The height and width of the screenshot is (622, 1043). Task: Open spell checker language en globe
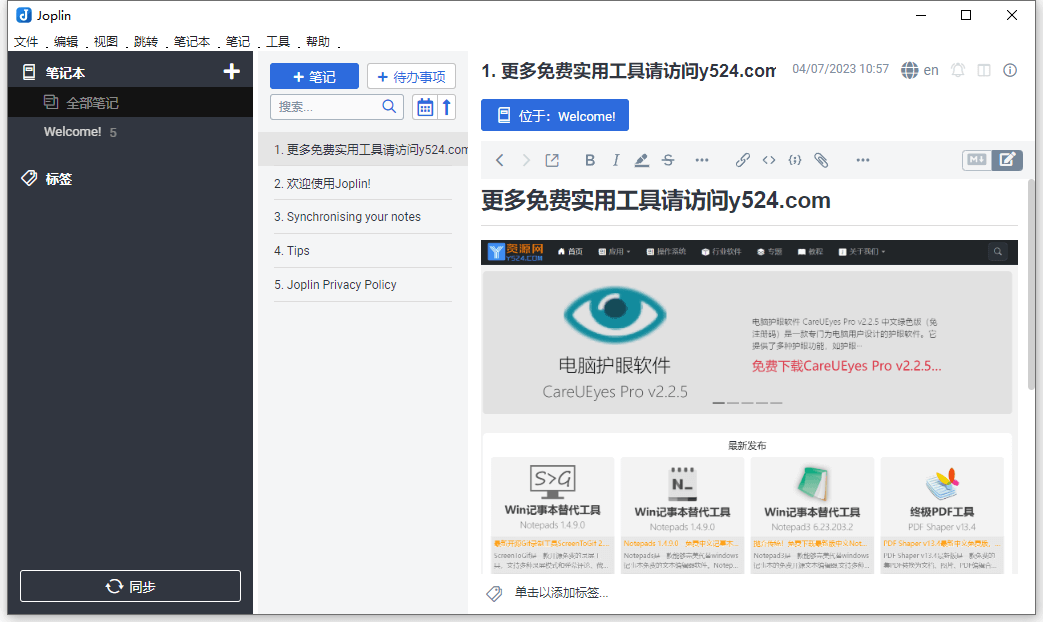click(920, 70)
